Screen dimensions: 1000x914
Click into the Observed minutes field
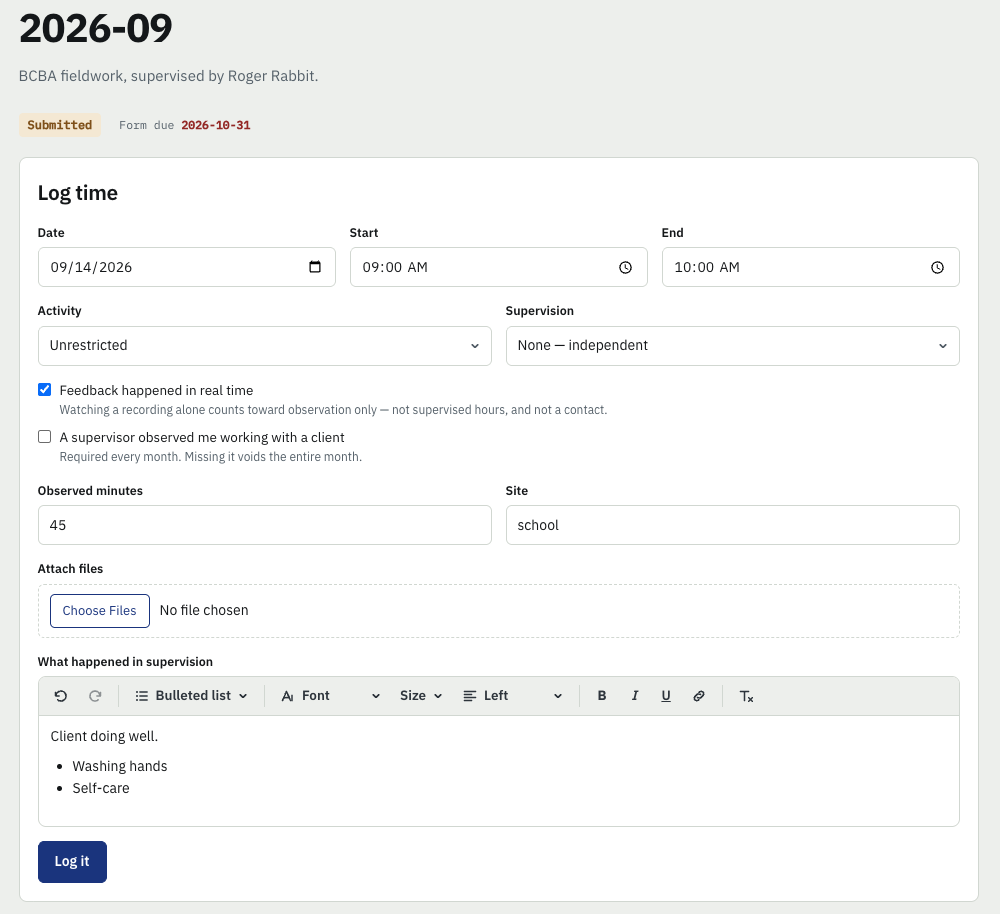(x=265, y=526)
